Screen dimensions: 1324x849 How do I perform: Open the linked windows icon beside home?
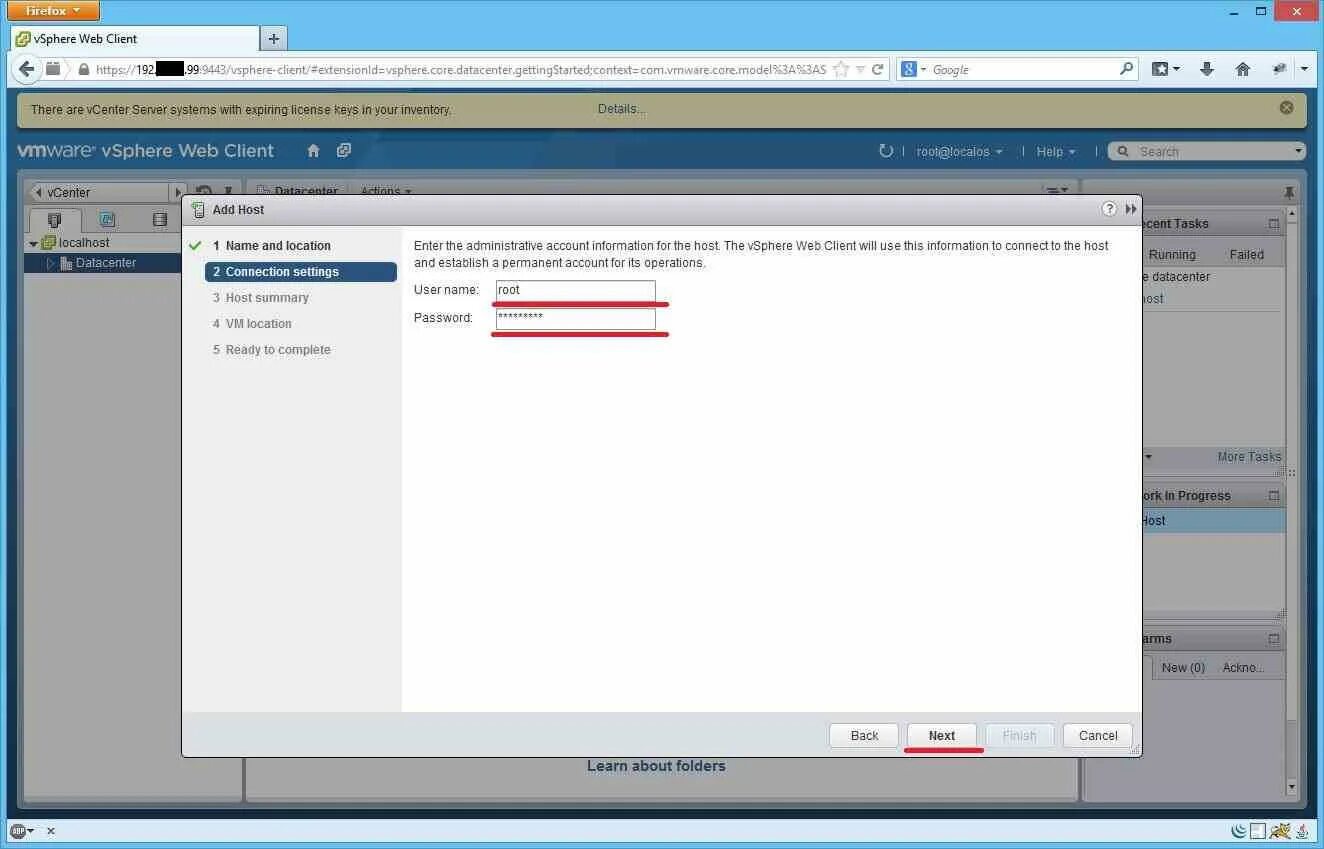344,151
